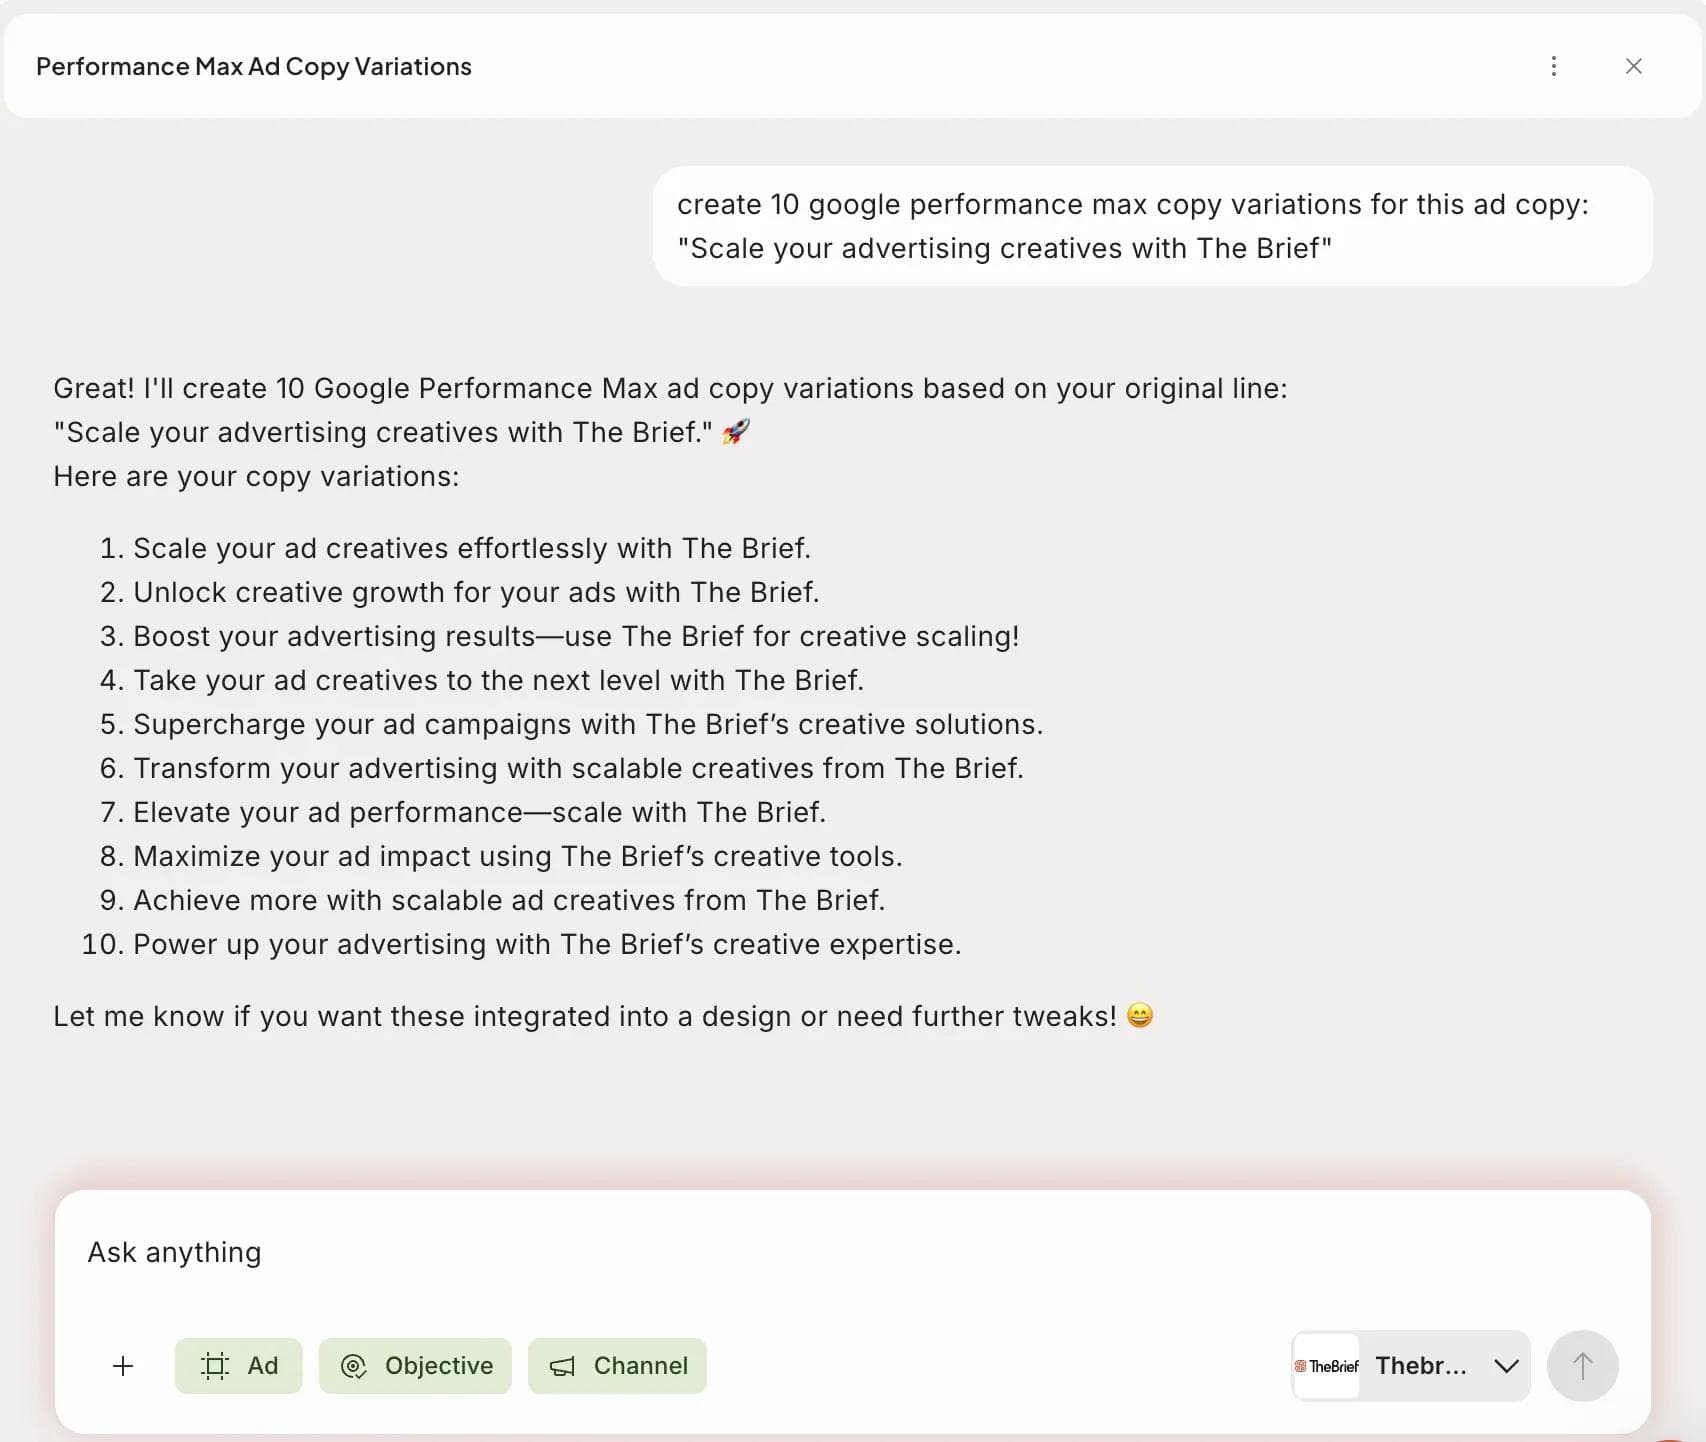Click the grinning emoji in the closing sentence

coord(1138,1016)
